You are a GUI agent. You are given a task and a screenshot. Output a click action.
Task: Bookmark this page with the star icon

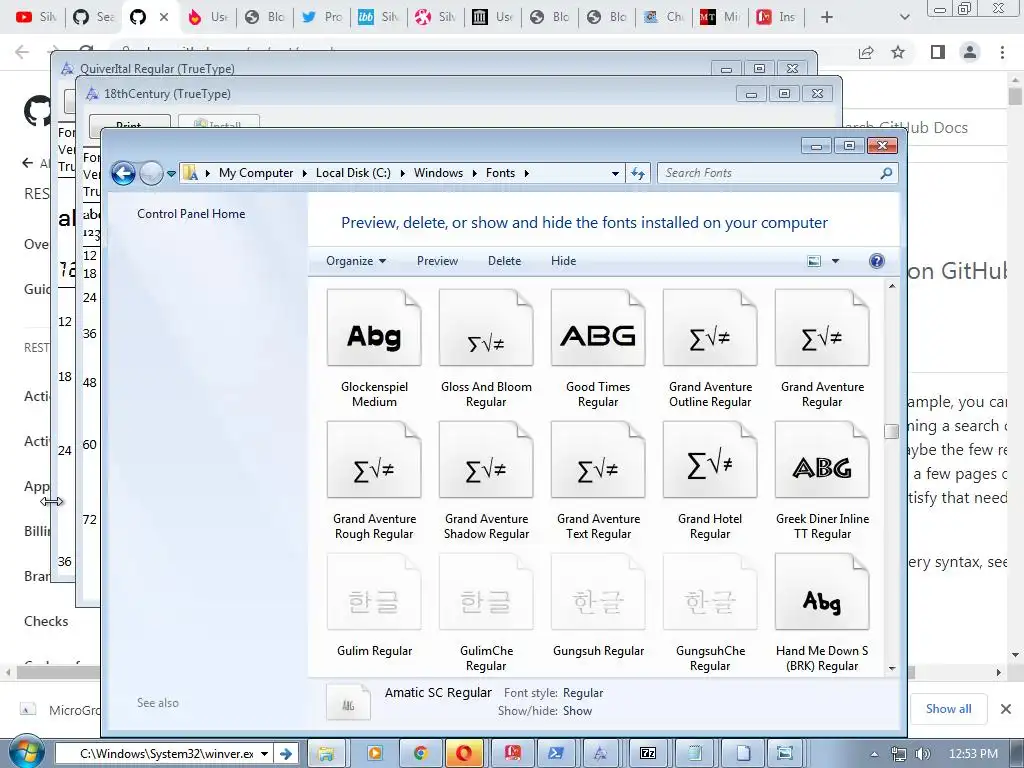898,52
